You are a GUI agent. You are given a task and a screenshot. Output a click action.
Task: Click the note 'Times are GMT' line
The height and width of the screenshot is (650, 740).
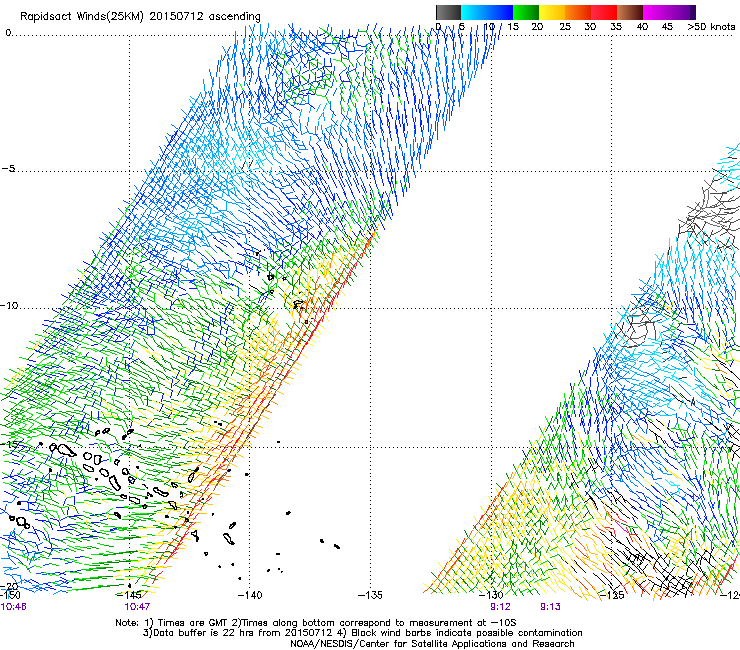click(316, 623)
